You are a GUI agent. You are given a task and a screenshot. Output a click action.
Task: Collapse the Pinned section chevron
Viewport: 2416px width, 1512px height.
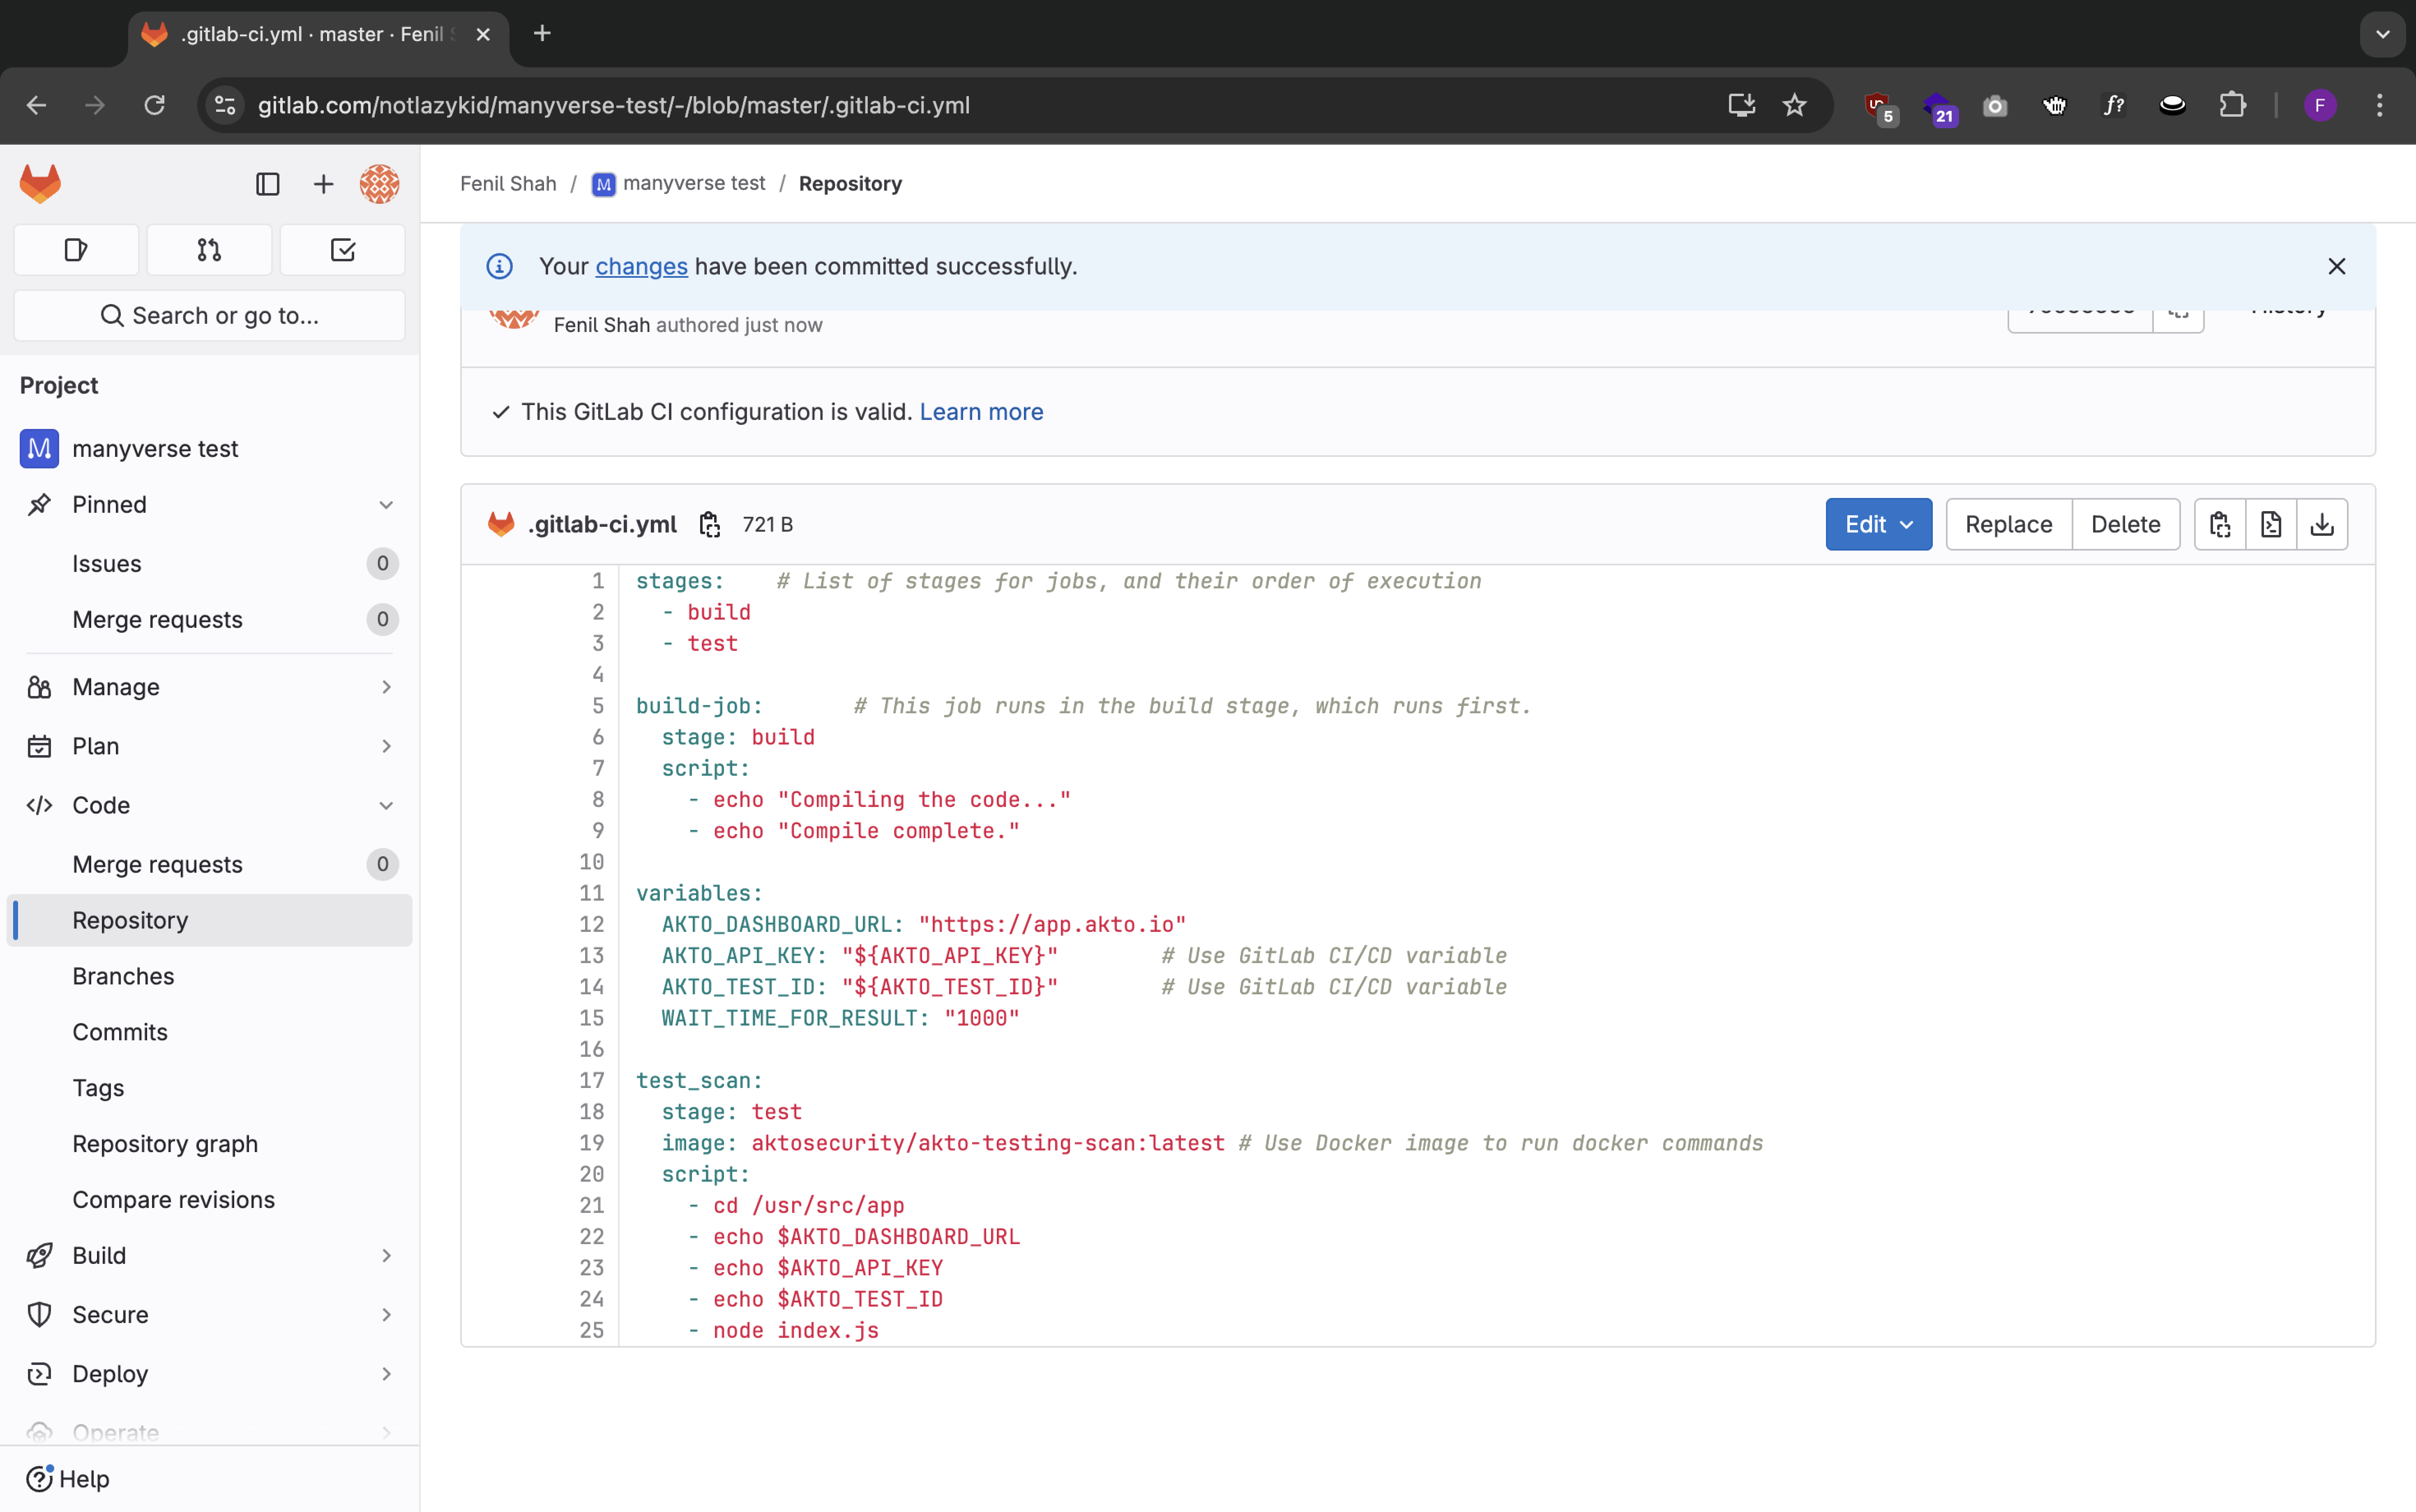click(x=386, y=505)
